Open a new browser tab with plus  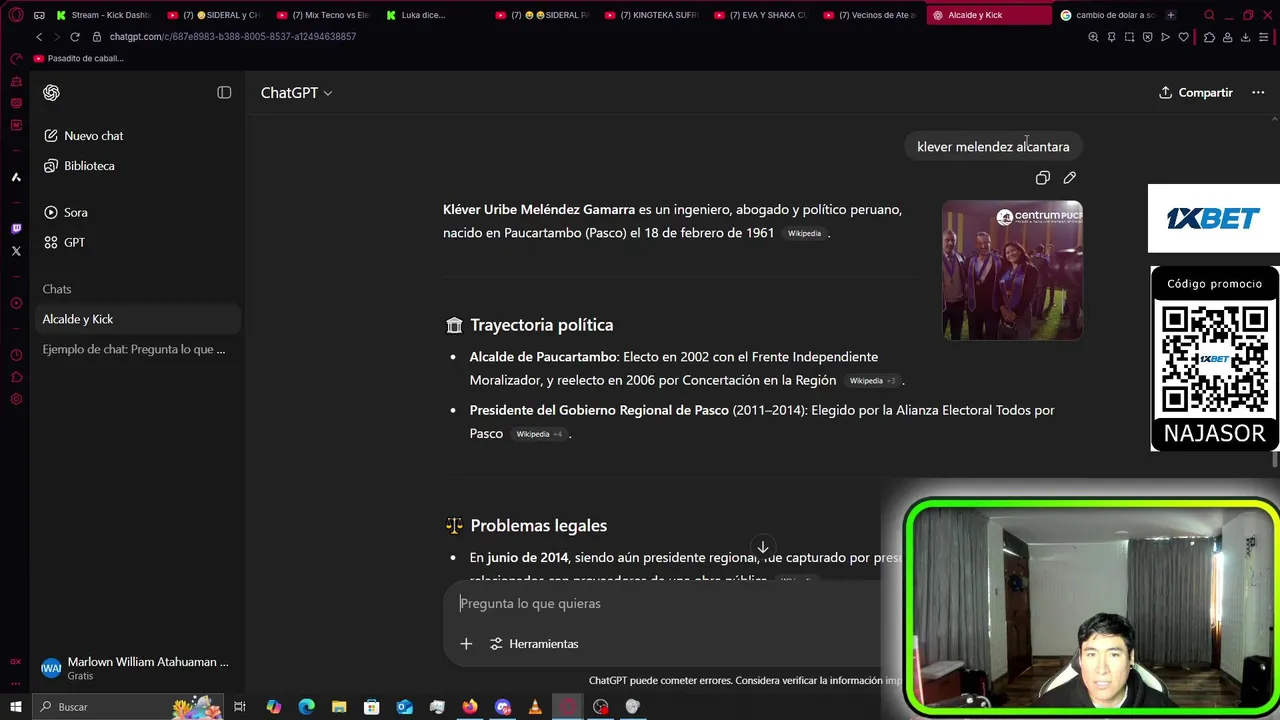point(1171,15)
